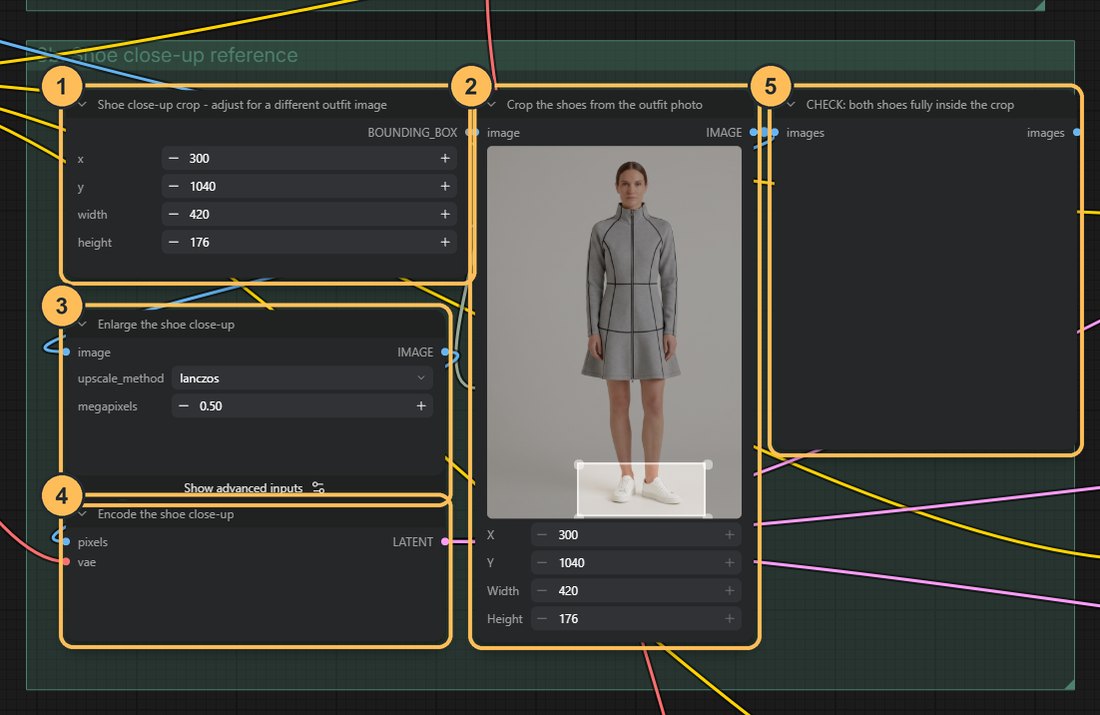The image size is (1100, 715).
Task: Decrease megapixels value 0.50
Action: point(183,406)
